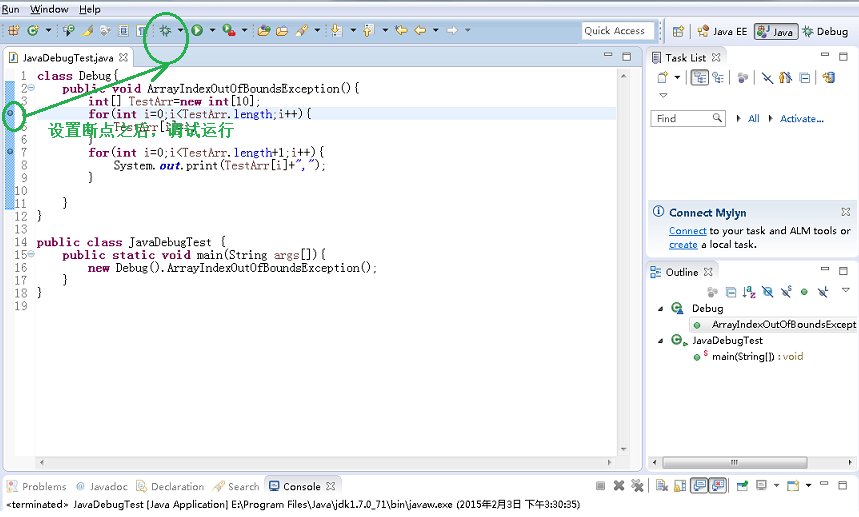Open the Run menu

10,9
